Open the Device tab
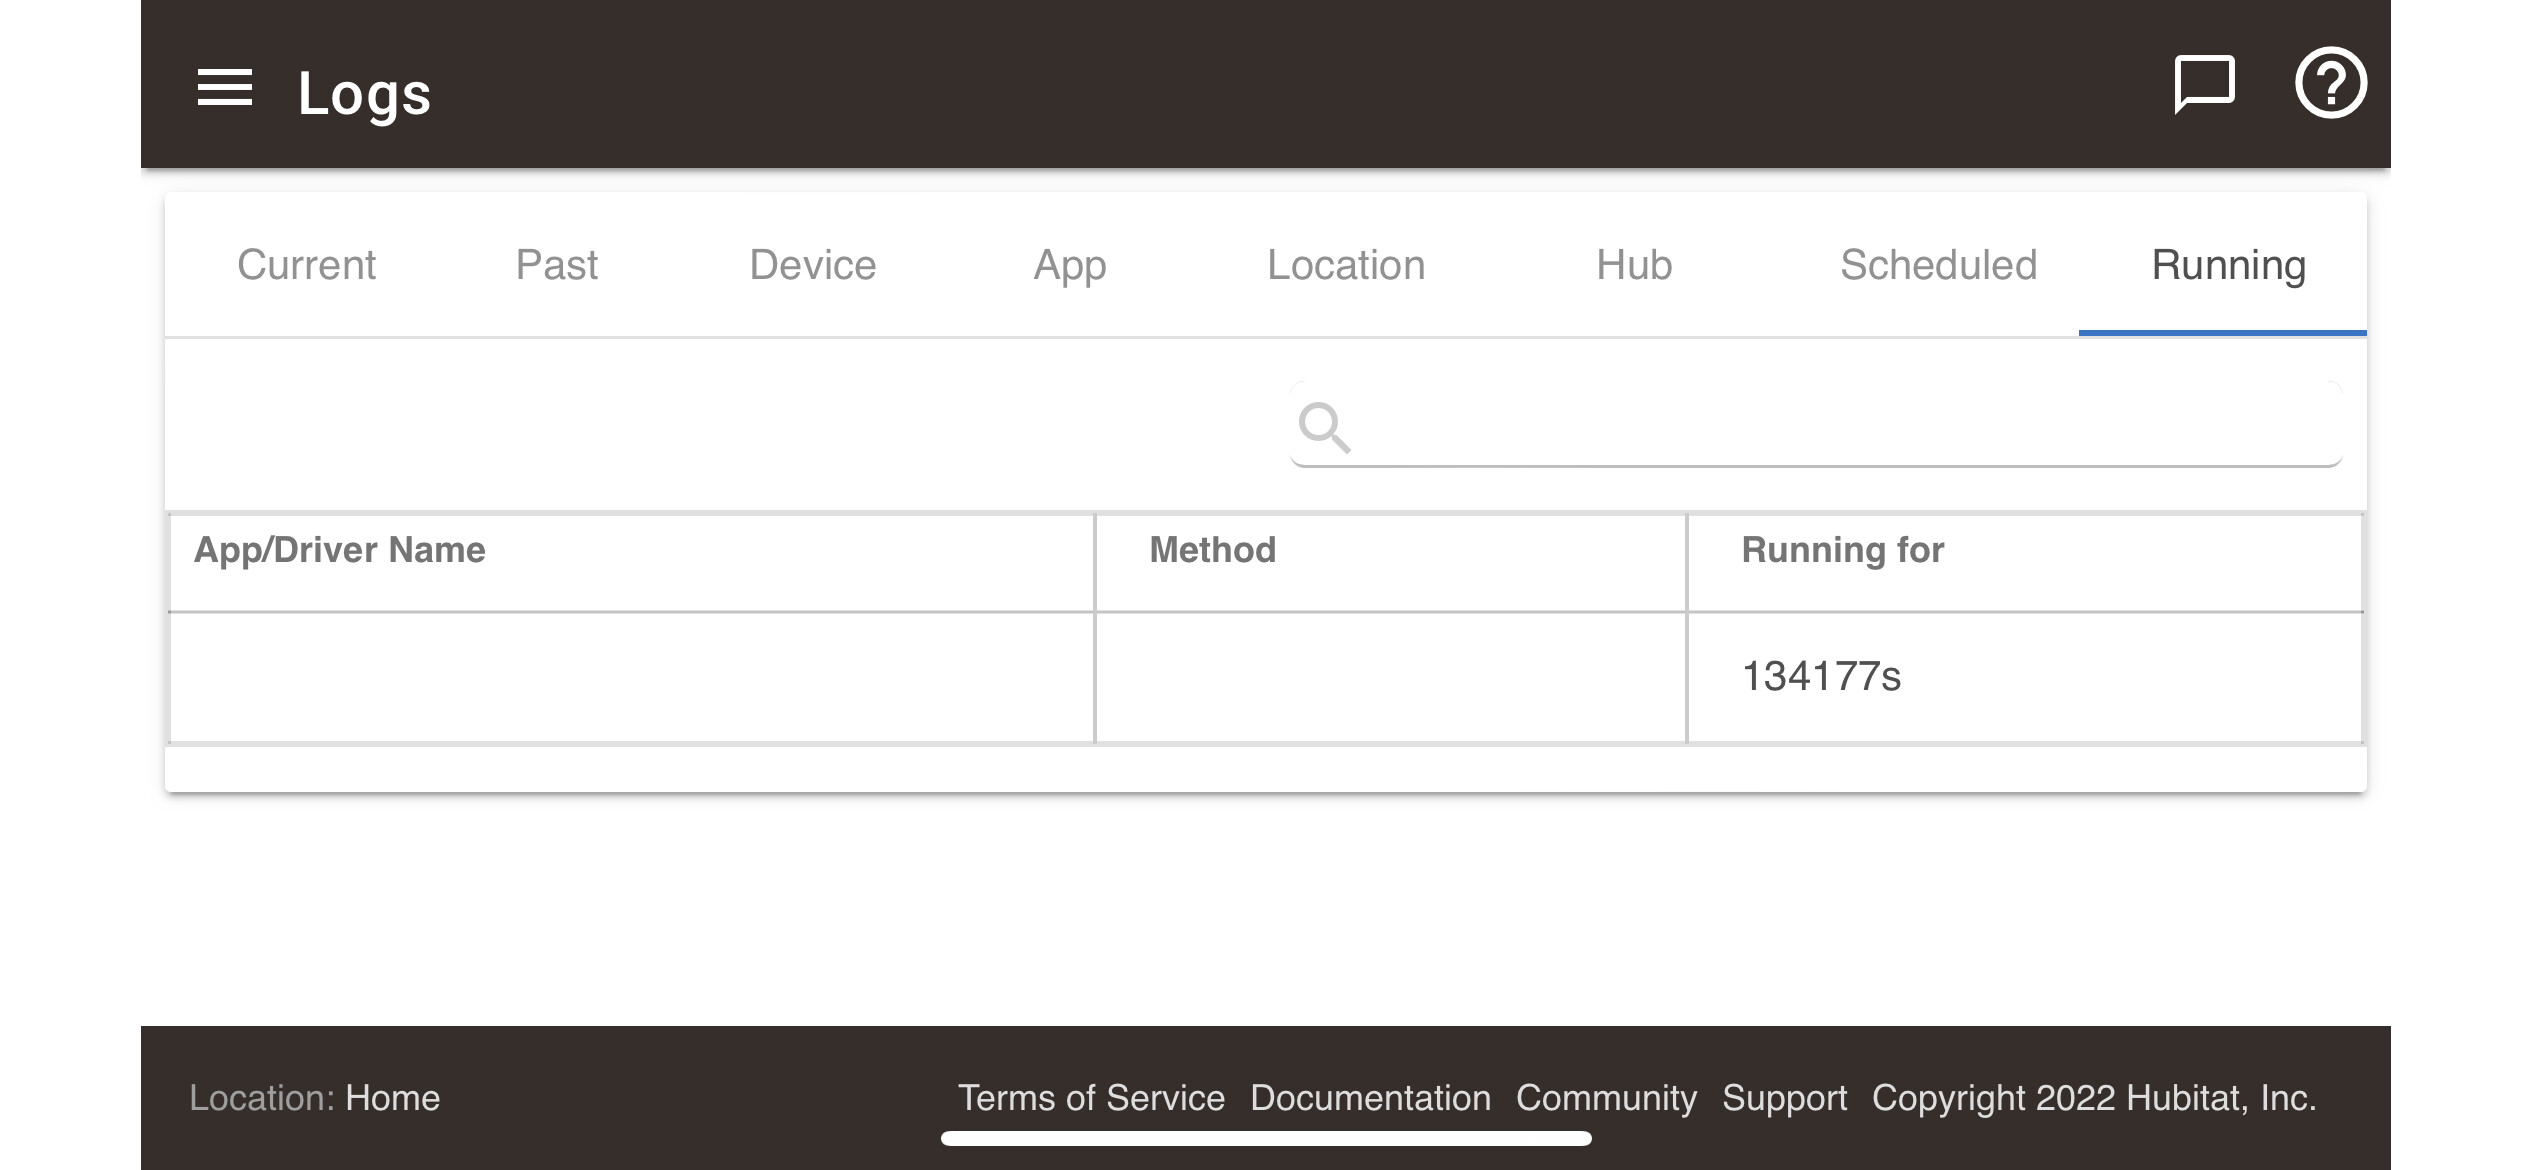This screenshot has width=2532, height=1170. click(813, 265)
